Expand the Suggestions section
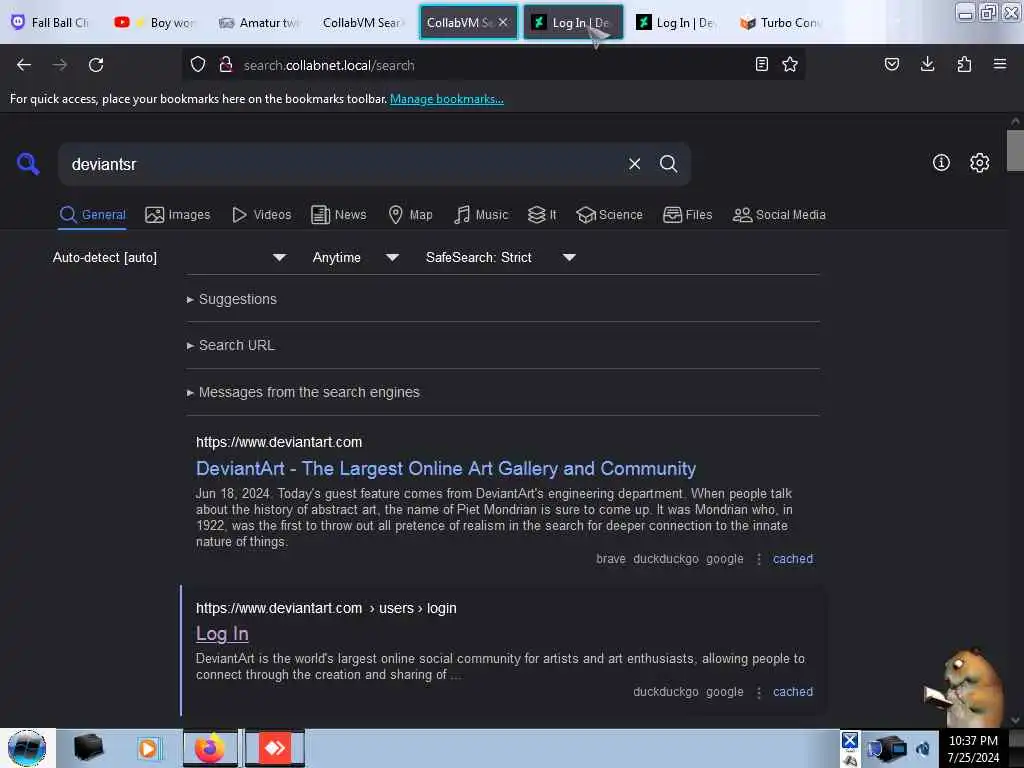Screen dimensions: 1024x768 pyautogui.click(x=231, y=299)
